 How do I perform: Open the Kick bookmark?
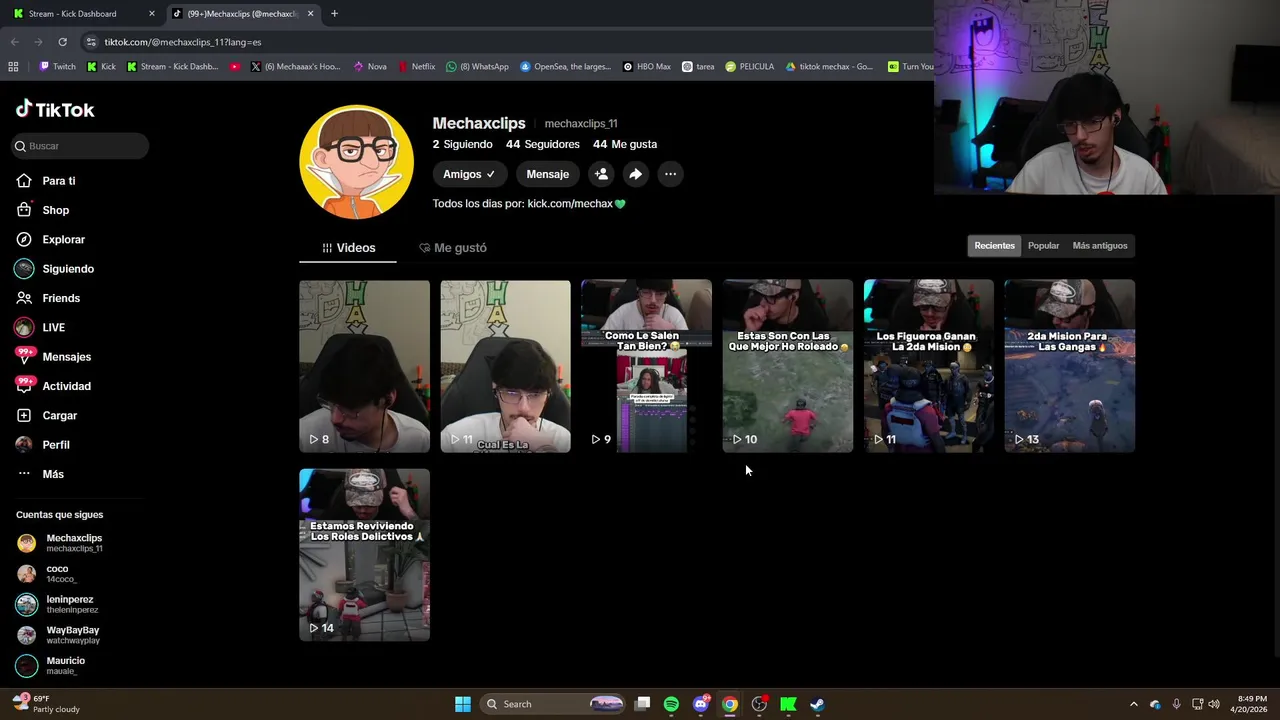(101, 67)
